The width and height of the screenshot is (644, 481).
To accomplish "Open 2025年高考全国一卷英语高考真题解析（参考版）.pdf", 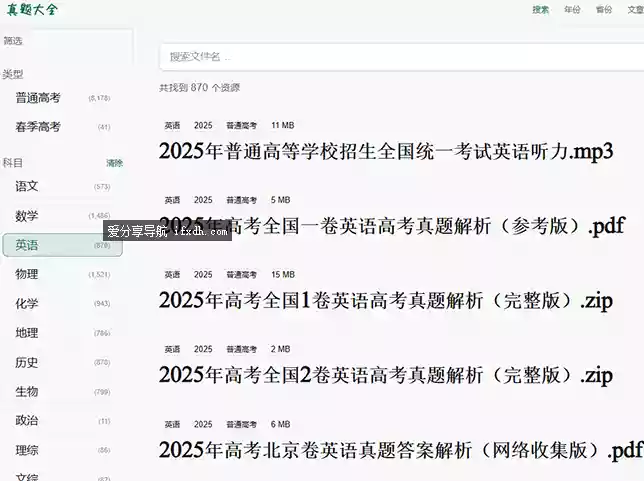I will (392, 226).
